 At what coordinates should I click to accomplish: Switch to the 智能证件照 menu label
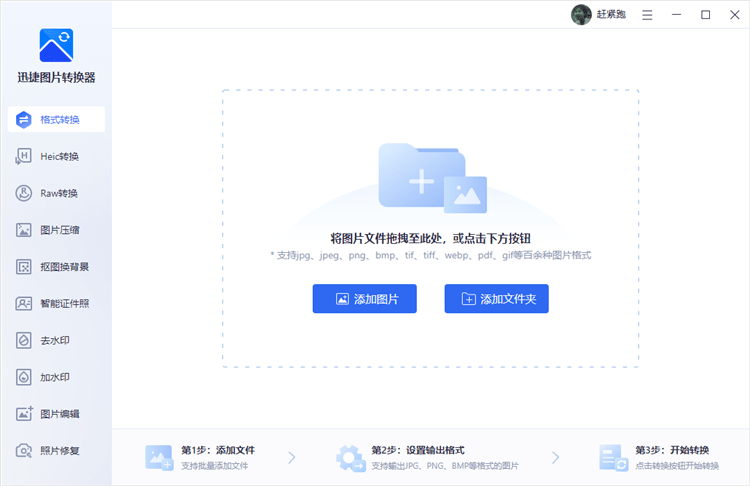click(65, 304)
